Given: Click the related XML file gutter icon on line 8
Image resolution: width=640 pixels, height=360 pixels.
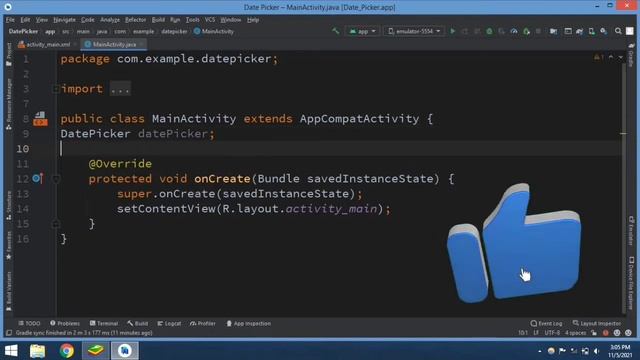Looking at the screenshot, I should point(40,119).
